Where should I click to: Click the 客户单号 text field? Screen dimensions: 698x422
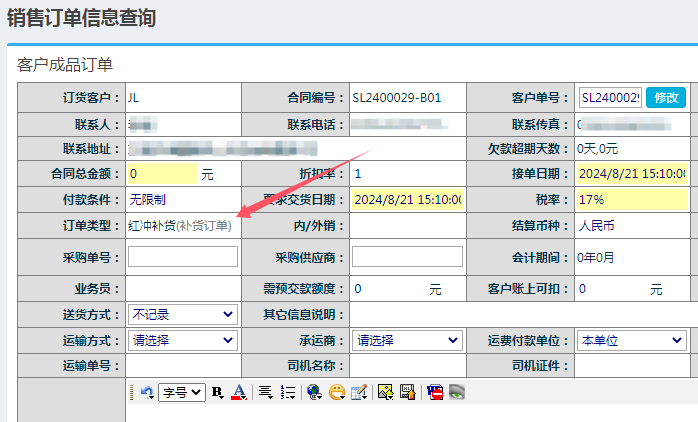pyautogui.click(x=610, y=98)
